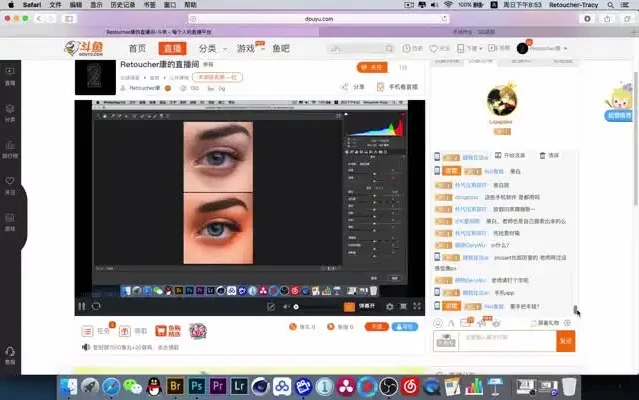Open Photoshop from the Dock
639x400 pixels.
pos(198,385)
